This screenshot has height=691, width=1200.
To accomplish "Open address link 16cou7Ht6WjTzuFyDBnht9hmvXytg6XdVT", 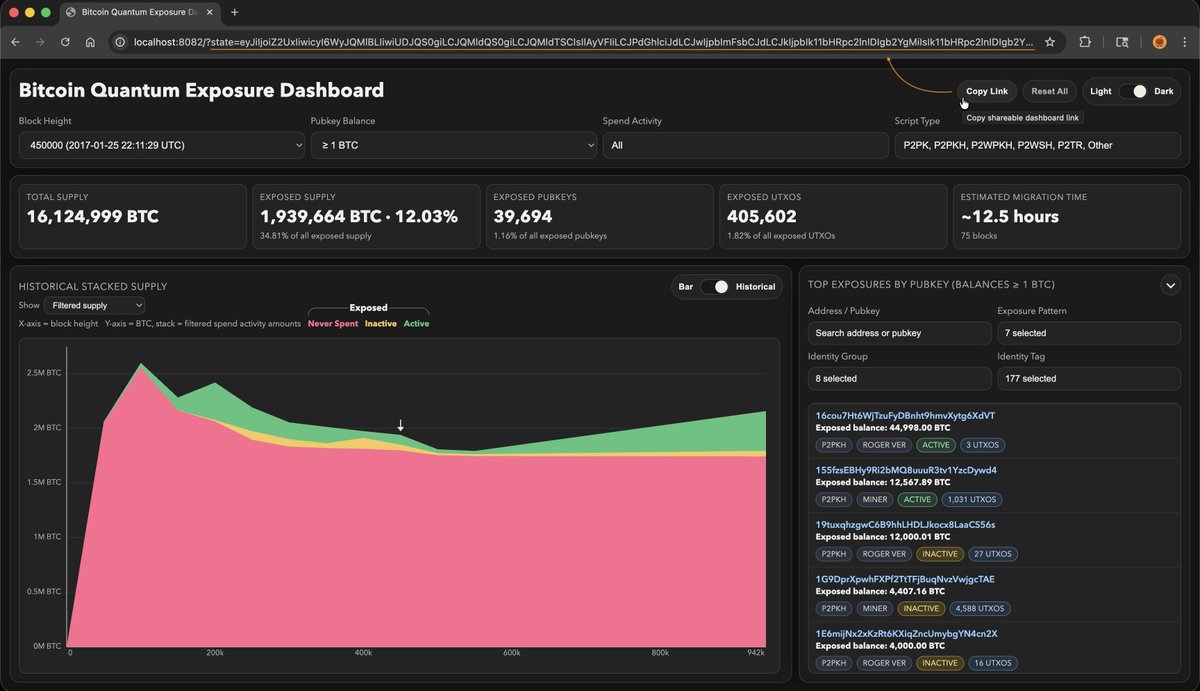I will click(x=905, y=416).
